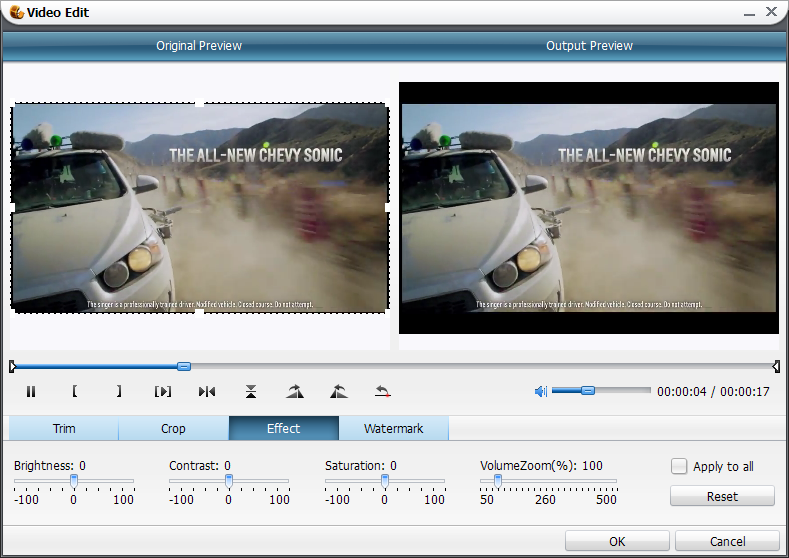789x558 pixels.
Task: Click the Cancel button
Action: point(727,541)
